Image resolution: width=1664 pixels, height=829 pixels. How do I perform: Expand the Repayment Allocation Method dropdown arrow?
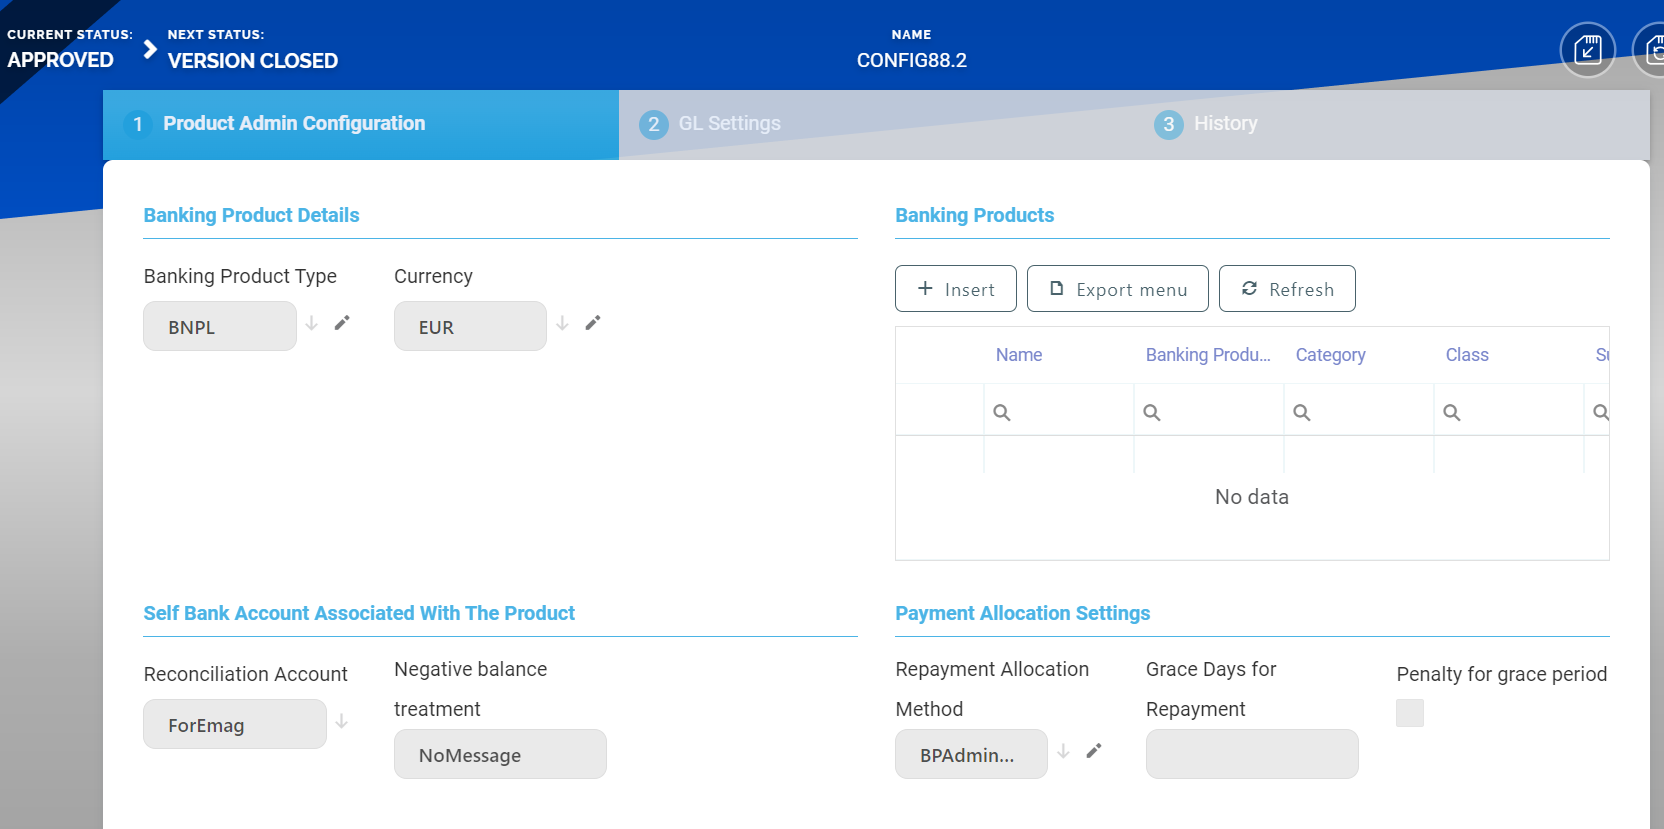[1064, 751]
